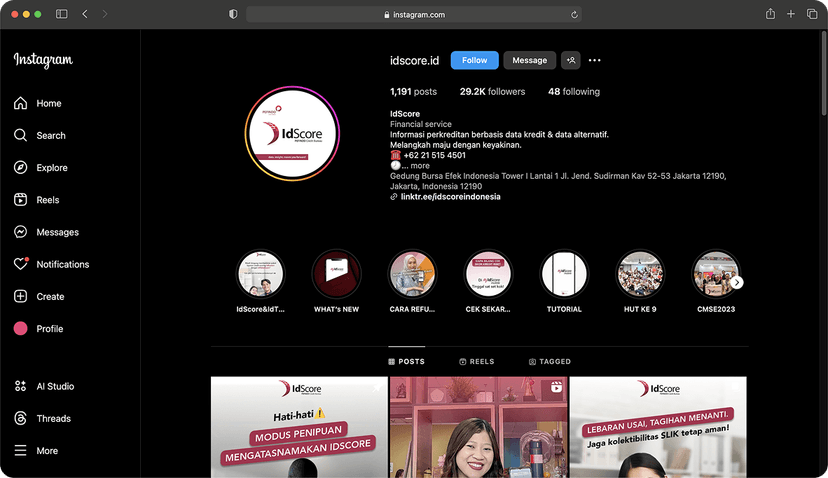Click Safari sidebar toggle icon
The width and height of the screenshot is (828, 478).
(62, 14)
